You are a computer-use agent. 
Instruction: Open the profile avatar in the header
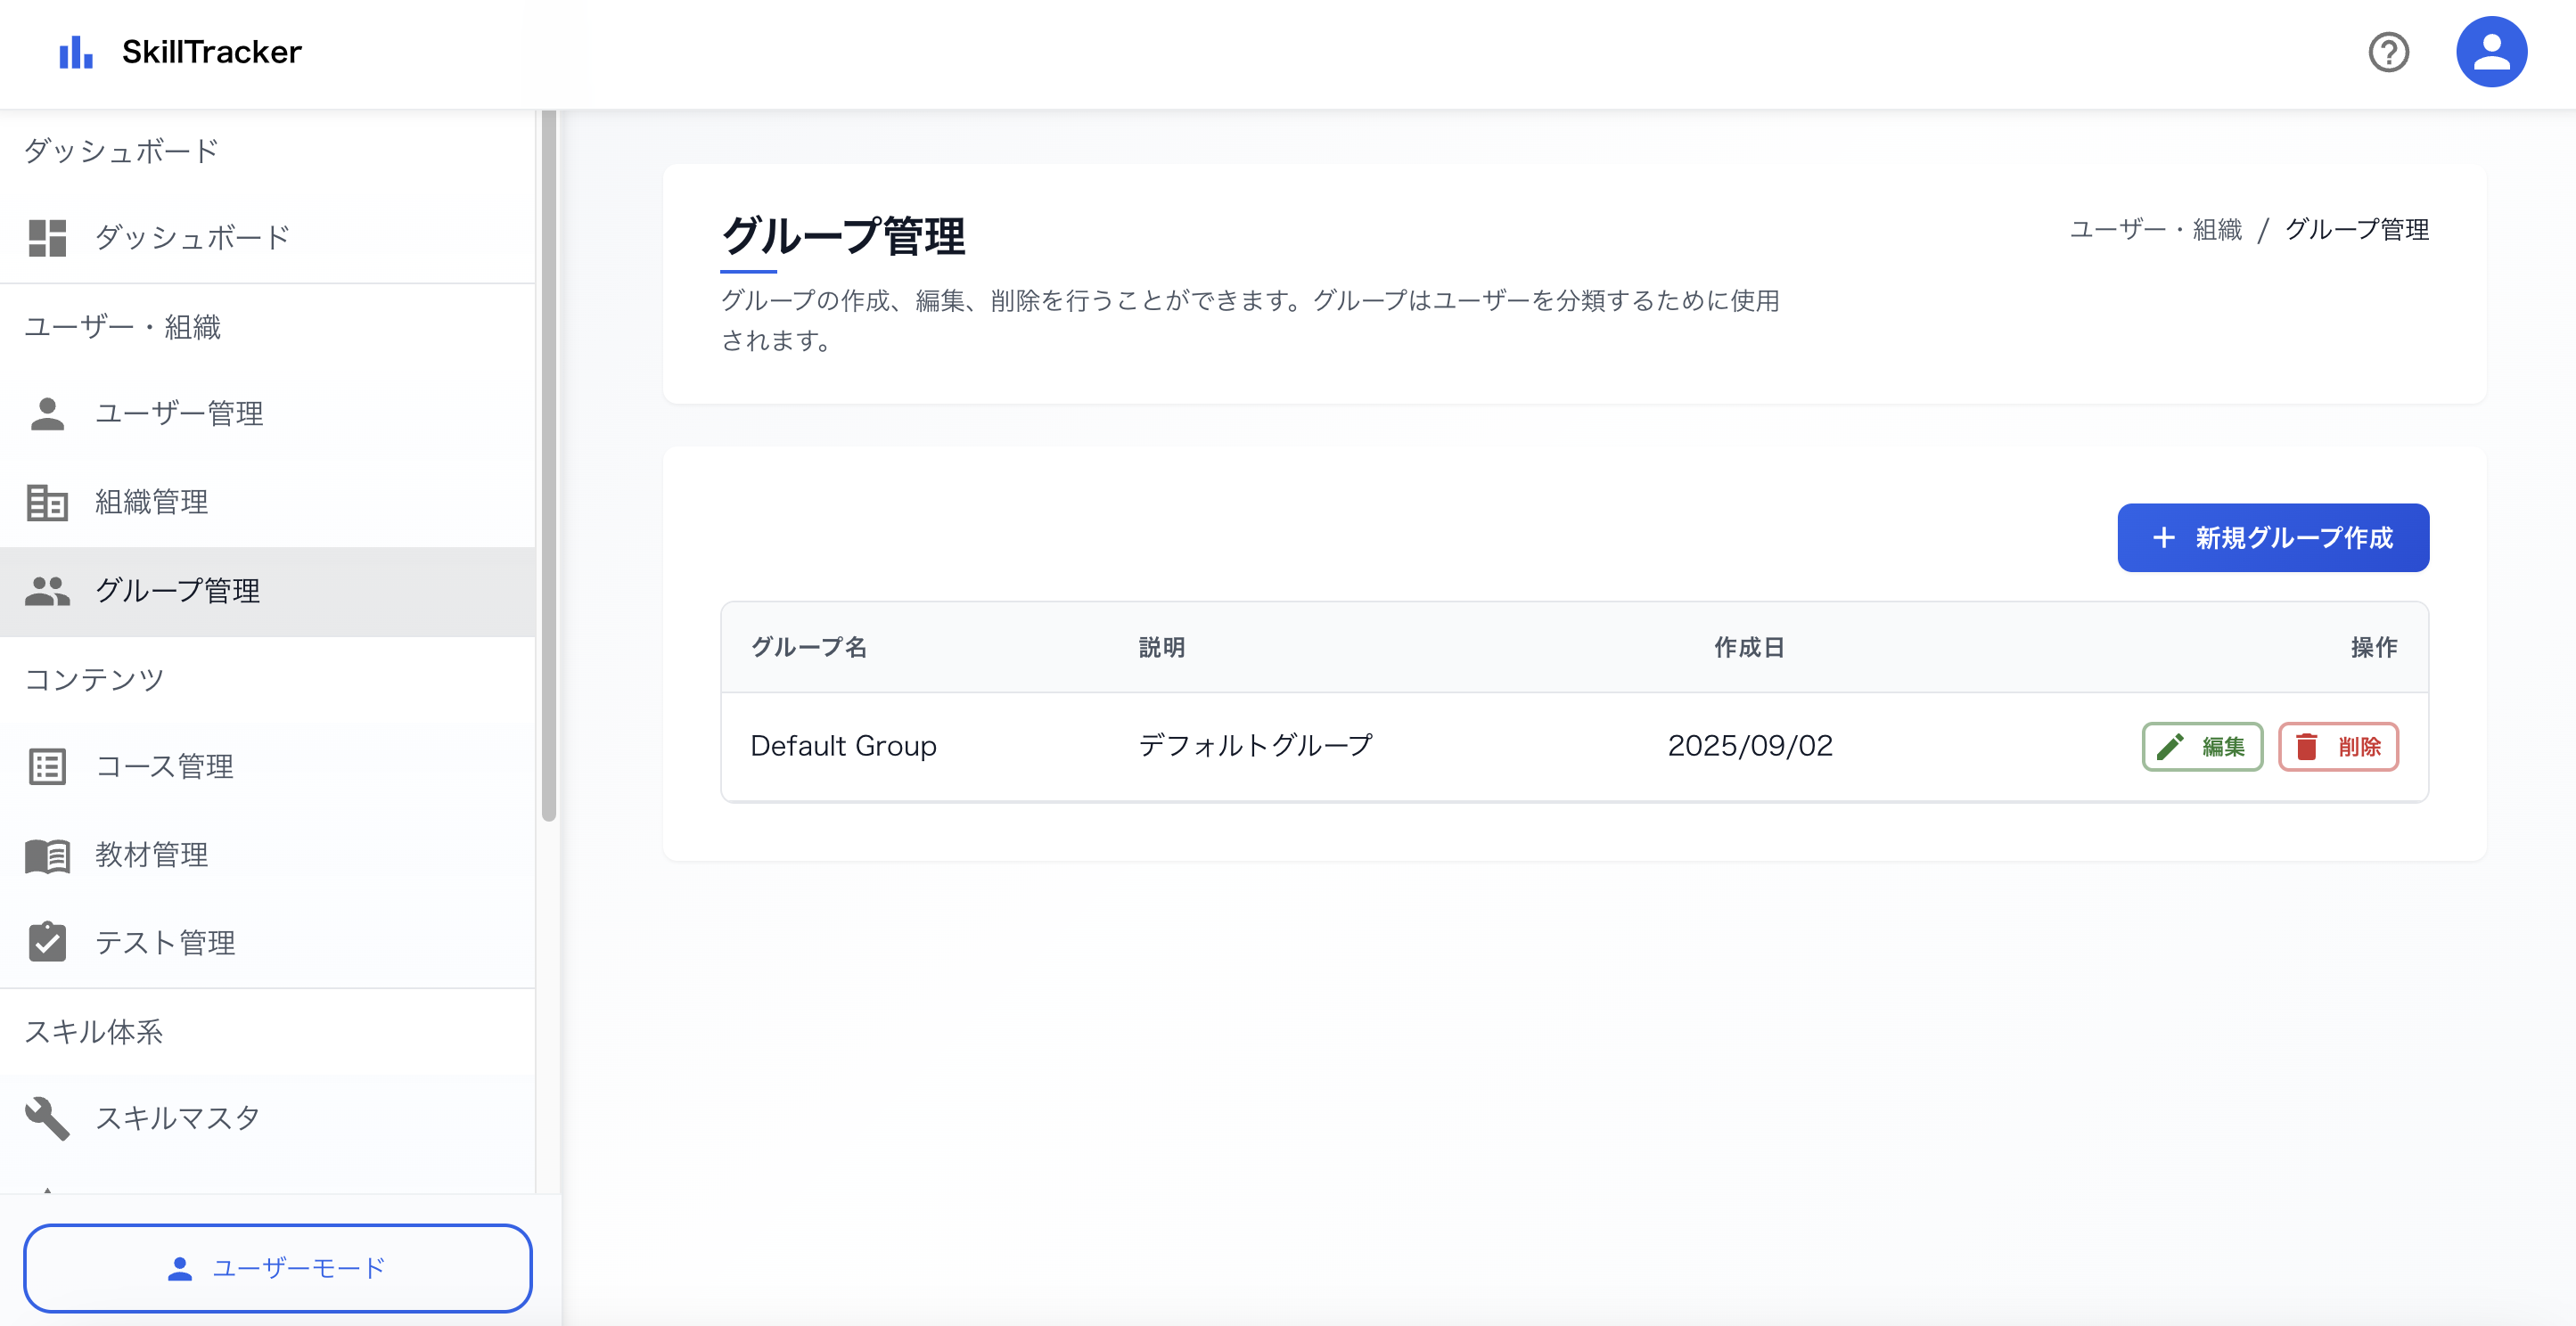pyautogui.click(x=2492, y=51)
